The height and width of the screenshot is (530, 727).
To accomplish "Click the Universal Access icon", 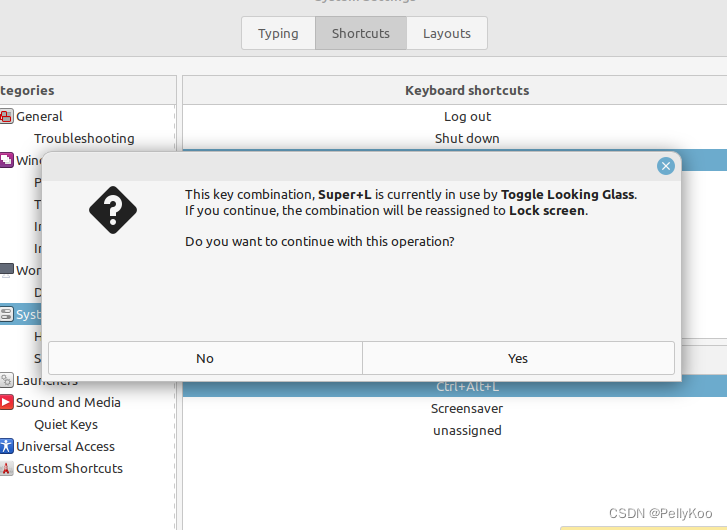I will pyautogui.click(x=6, y=446).
